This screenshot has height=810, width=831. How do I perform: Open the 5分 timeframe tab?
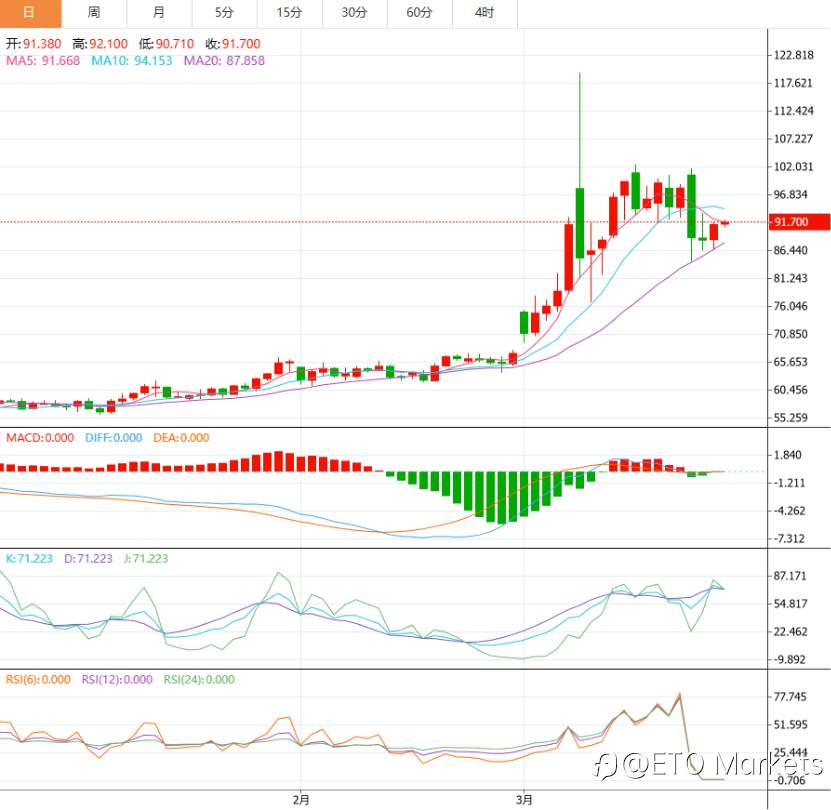pos(225,13)
